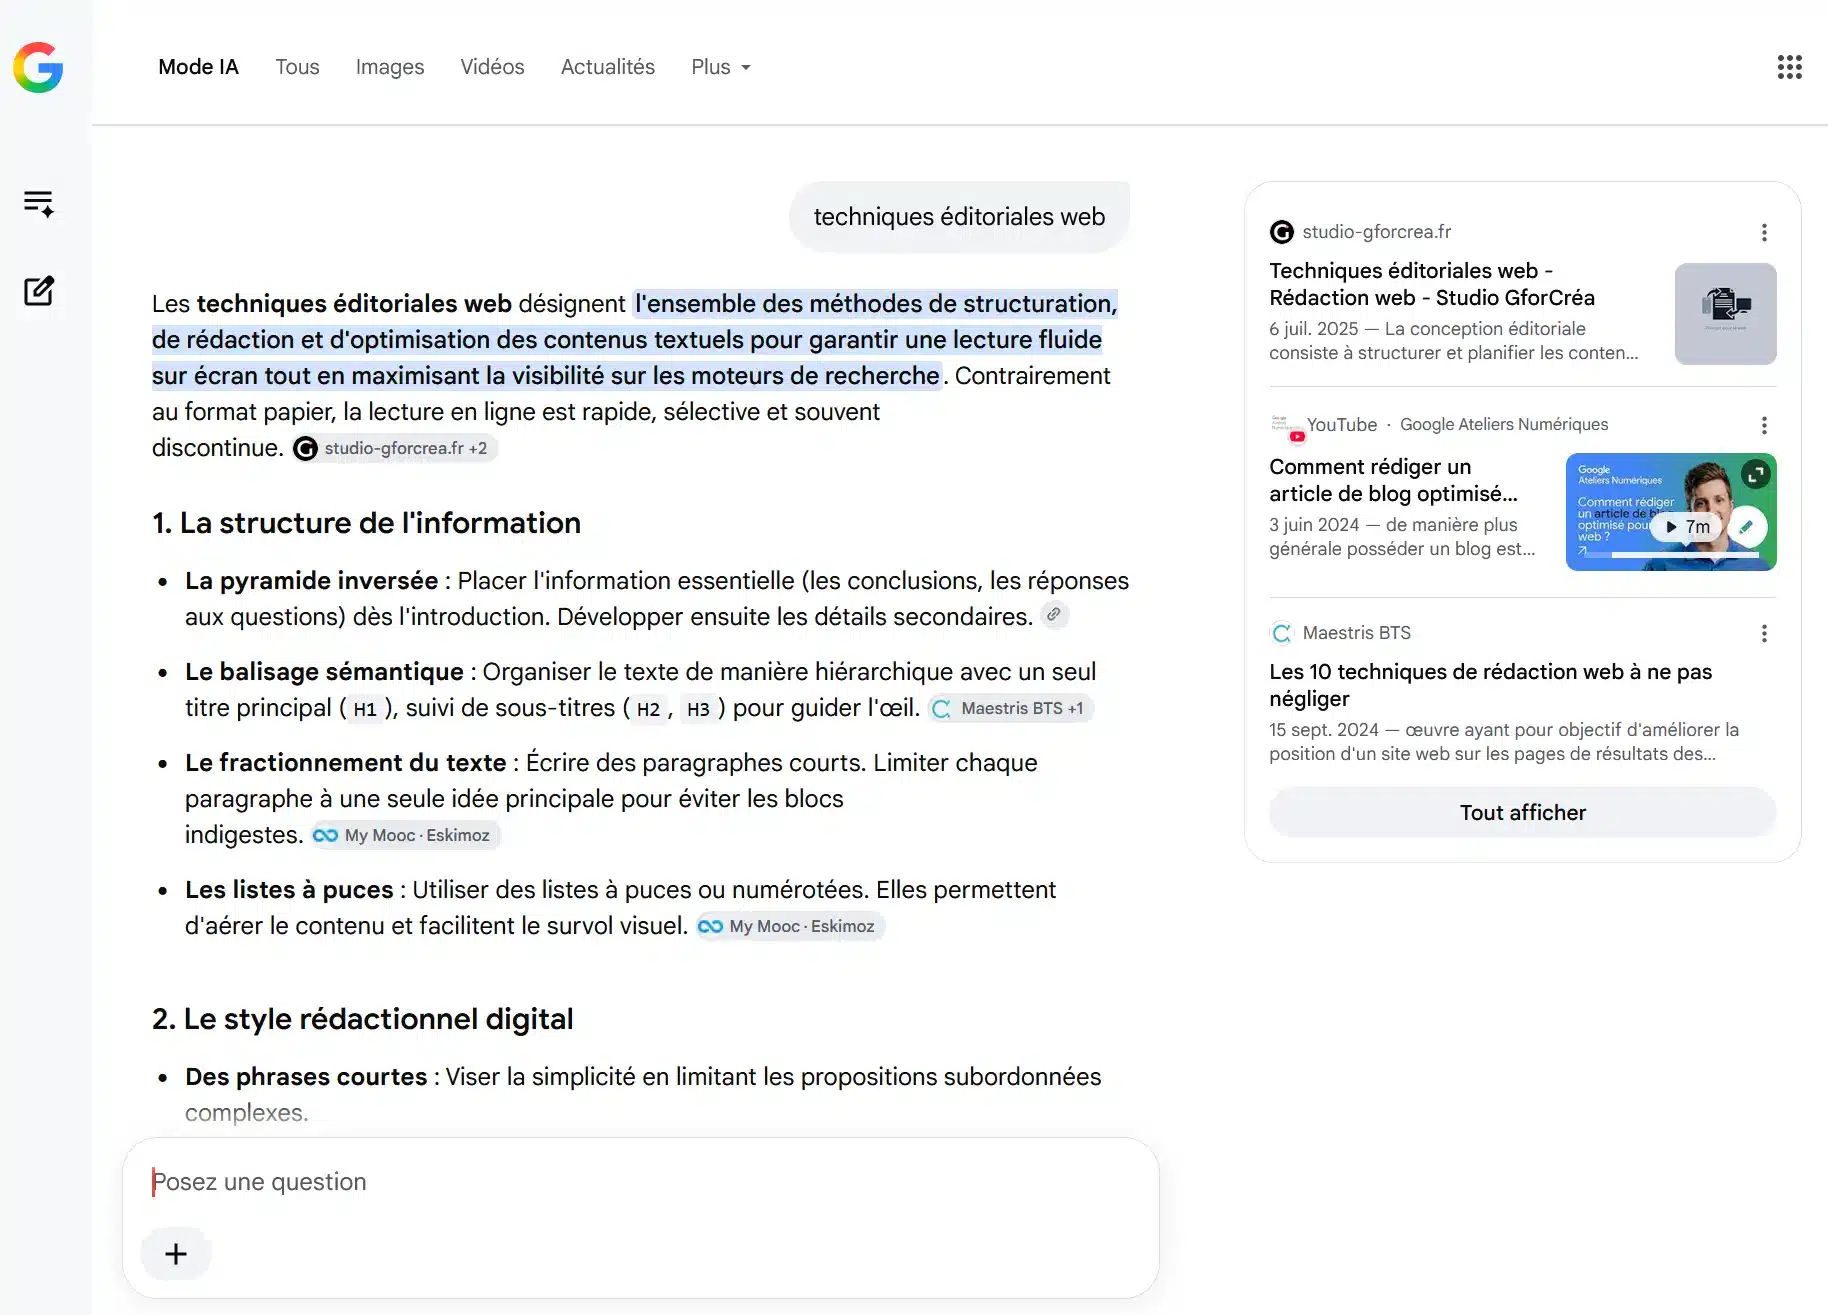Switch to Tous tab

tap(297, 67)
